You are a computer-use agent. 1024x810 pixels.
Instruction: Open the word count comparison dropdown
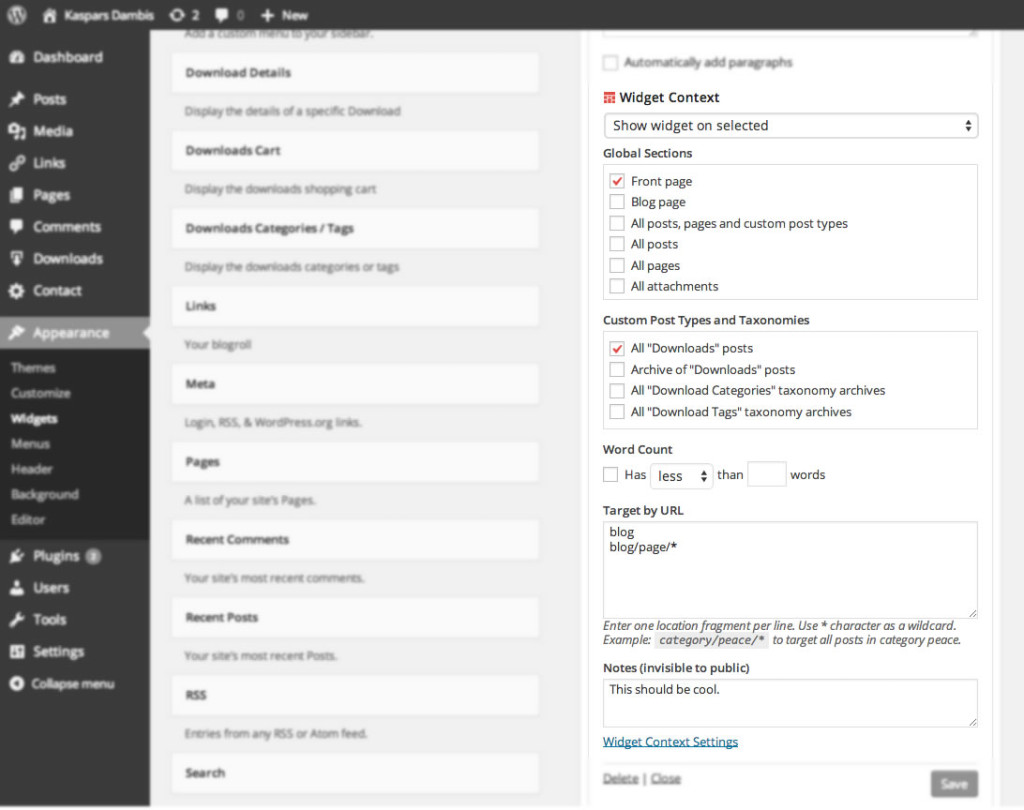click(681, 476)
